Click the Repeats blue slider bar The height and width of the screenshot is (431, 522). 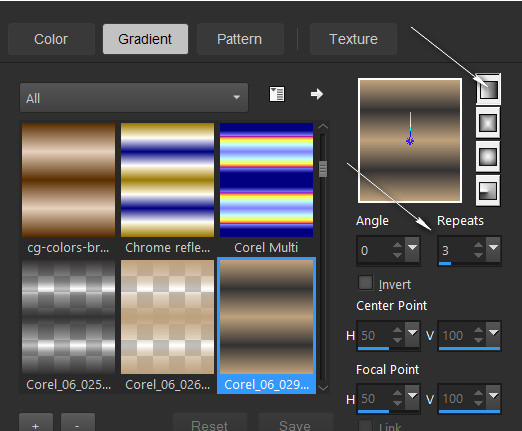[445, 264]
